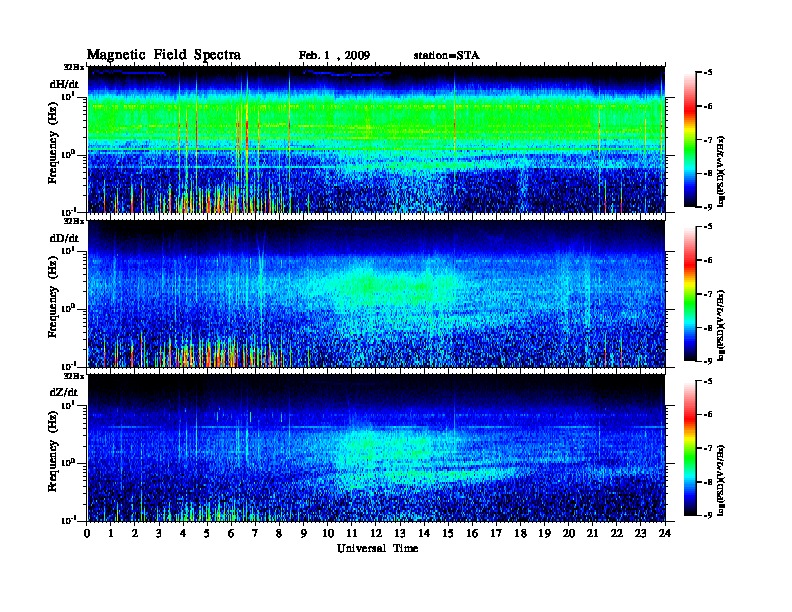Click the -7 value on dD/dt color scale
792x612 pixels.
(708, 294)
